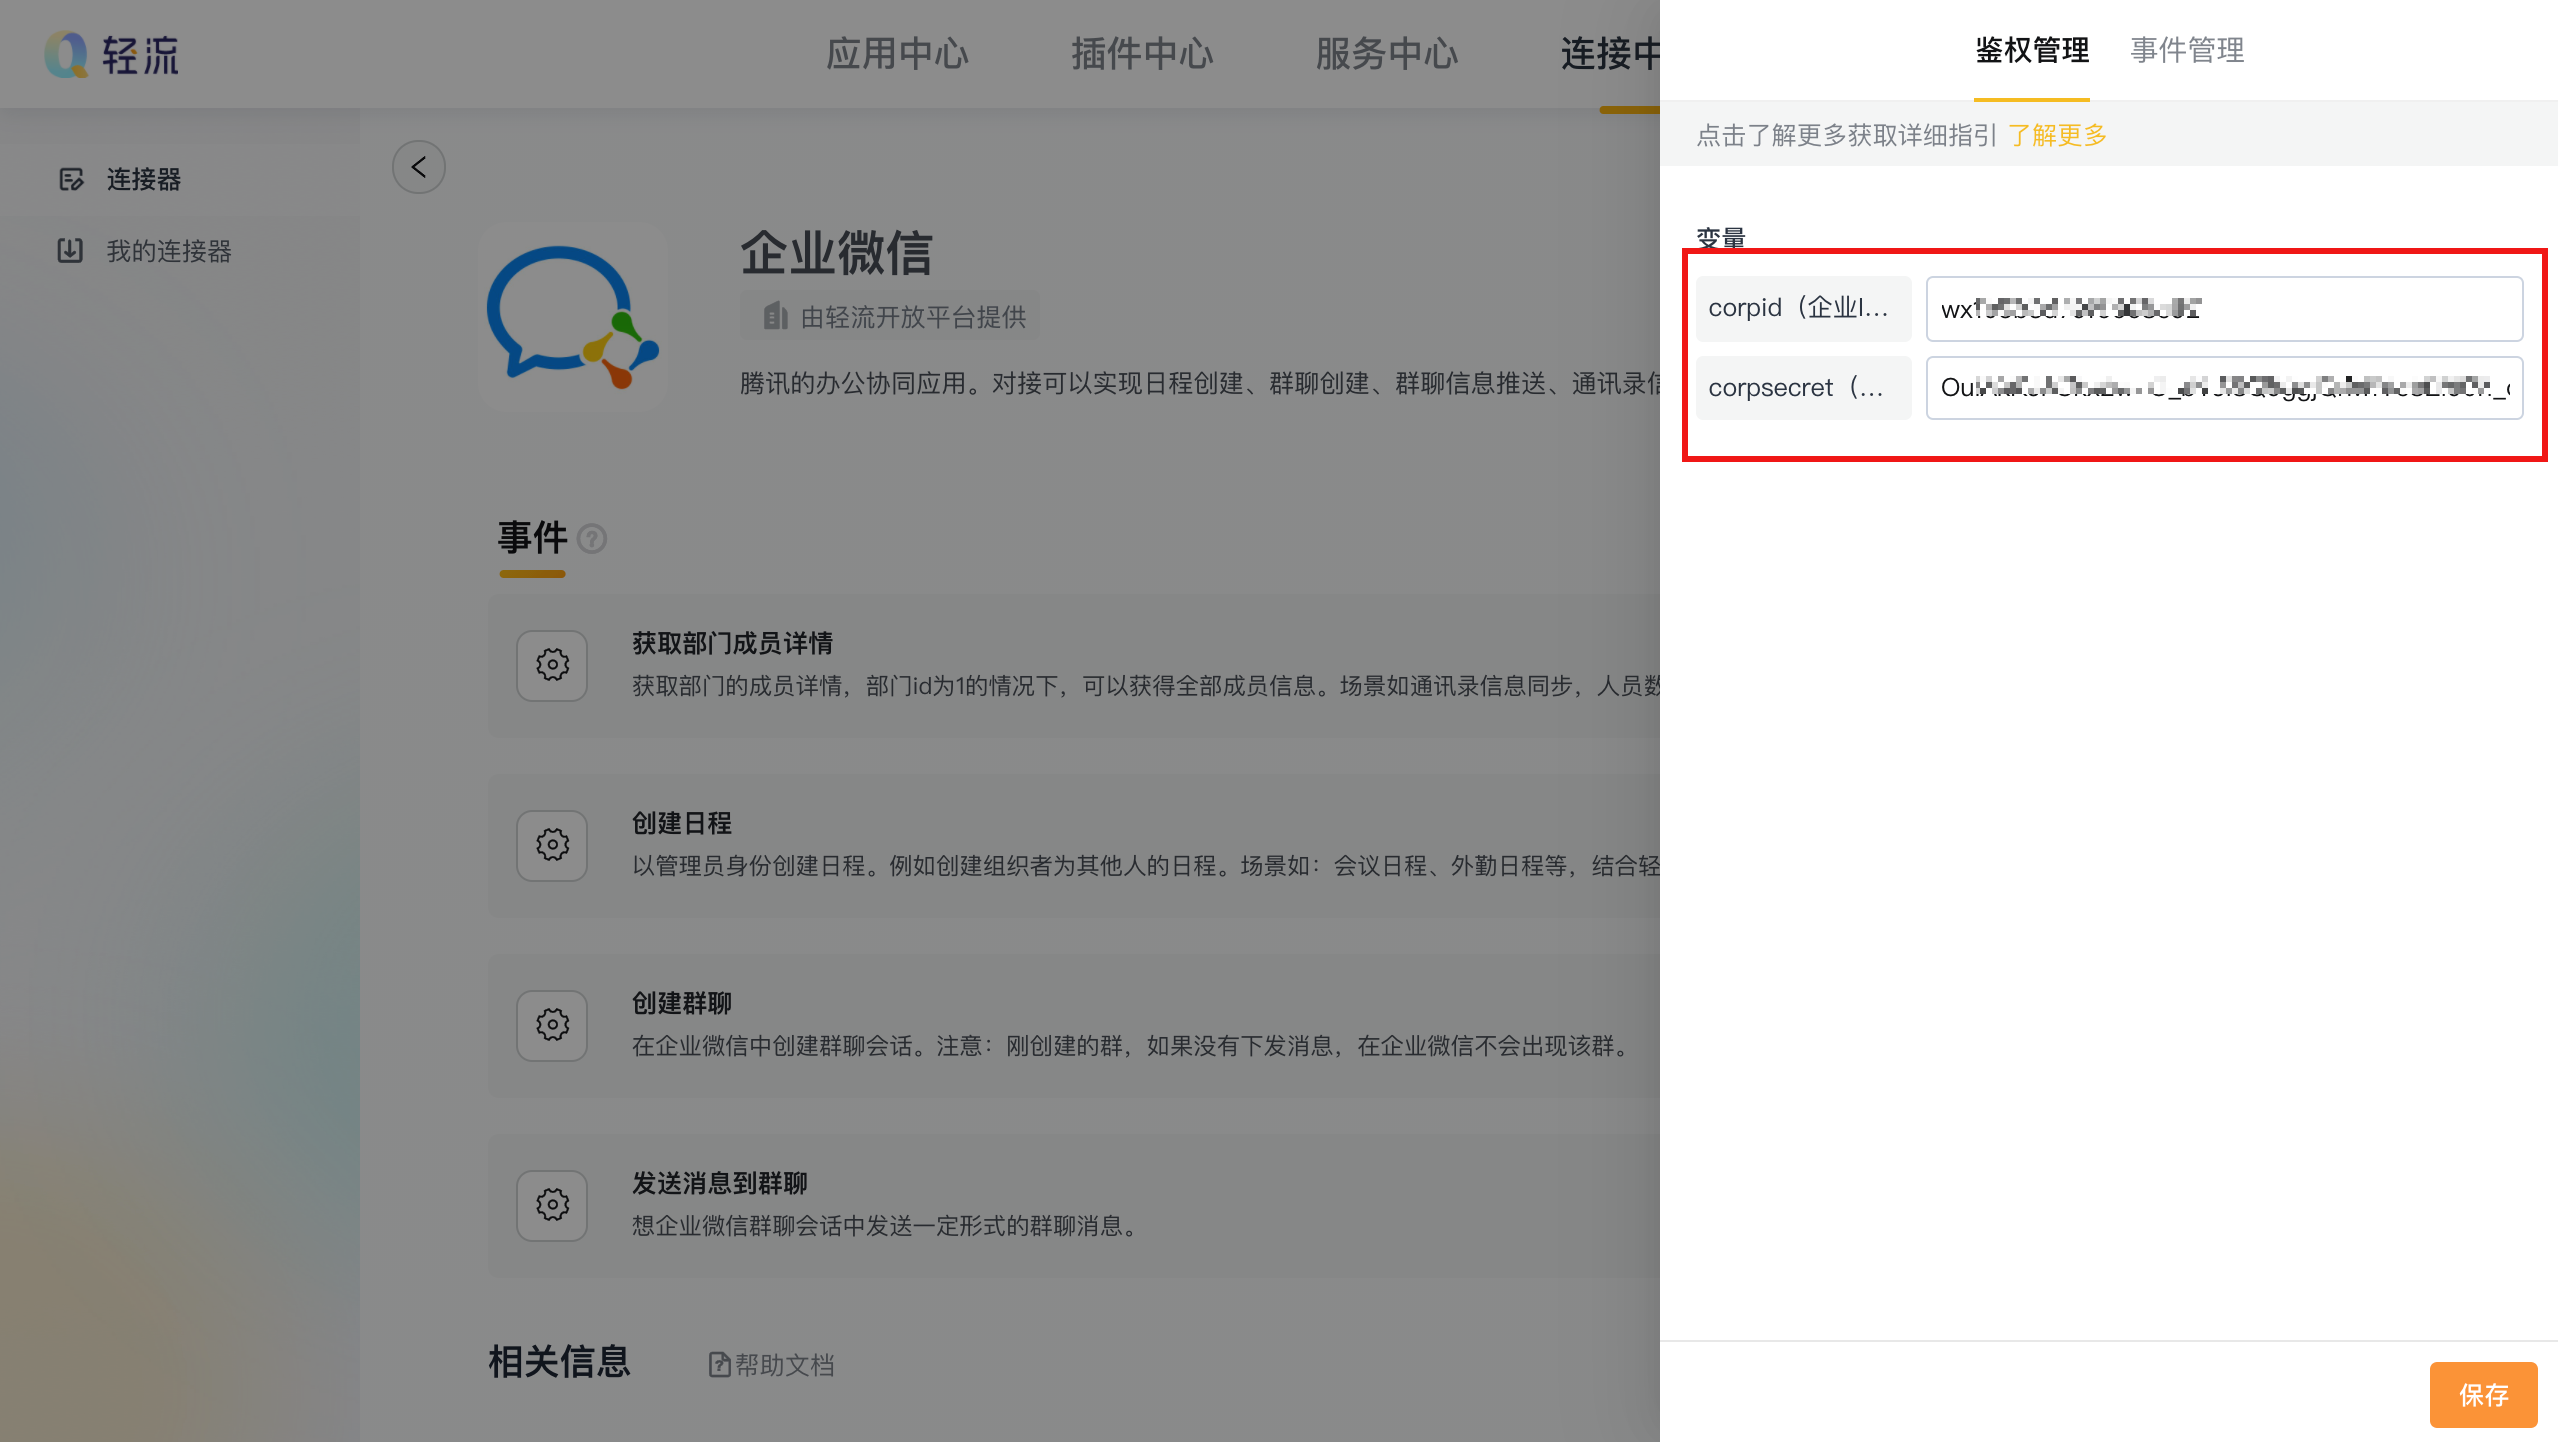Click the corpid value input field

point(2224,308)
